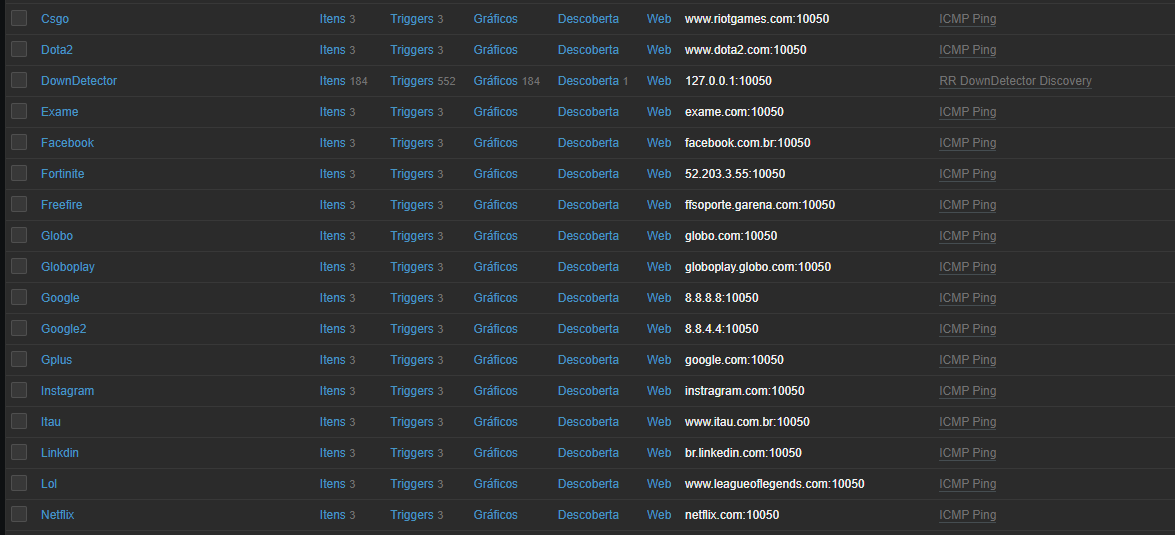This screenshot has height=535, width=1175.
Task: Select the text www.itau.com.br:10050
Action: (x=747, y=422)
